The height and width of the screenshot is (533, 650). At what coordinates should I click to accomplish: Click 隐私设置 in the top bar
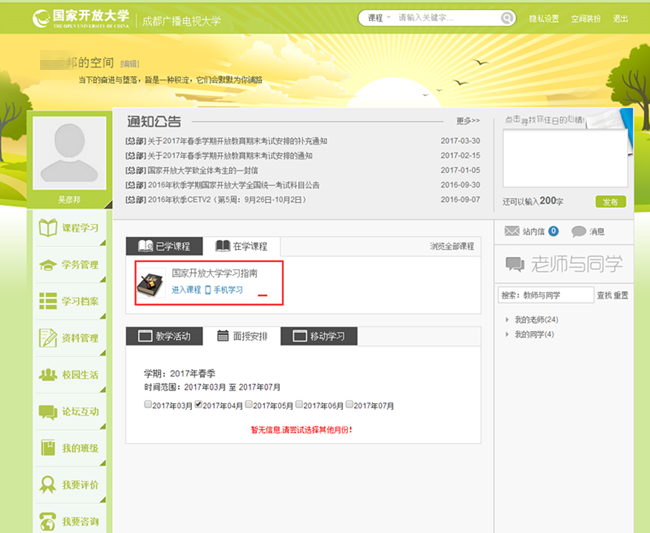(544, 19)
